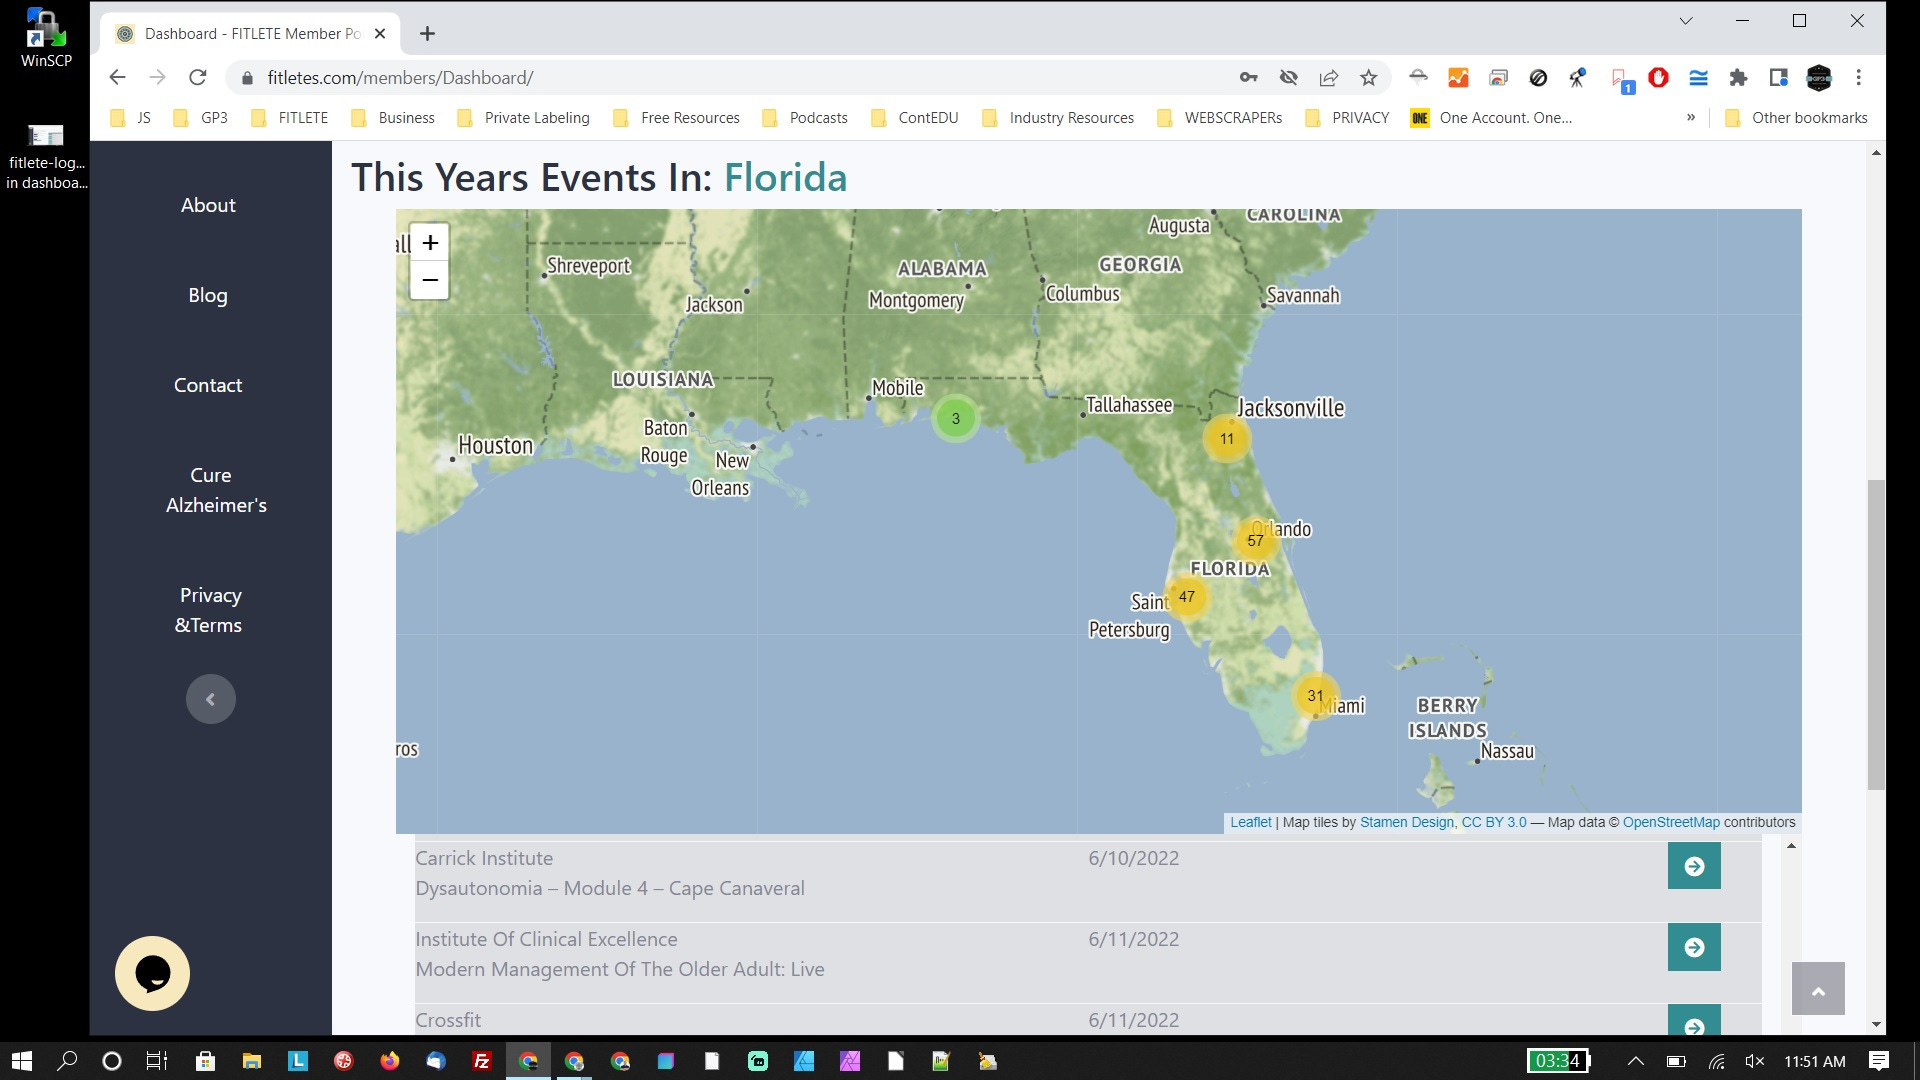This screenshot has width=1920, height=1080.
Task: Open the Free Resources bookmarks folder
Action: pos(677,118)
